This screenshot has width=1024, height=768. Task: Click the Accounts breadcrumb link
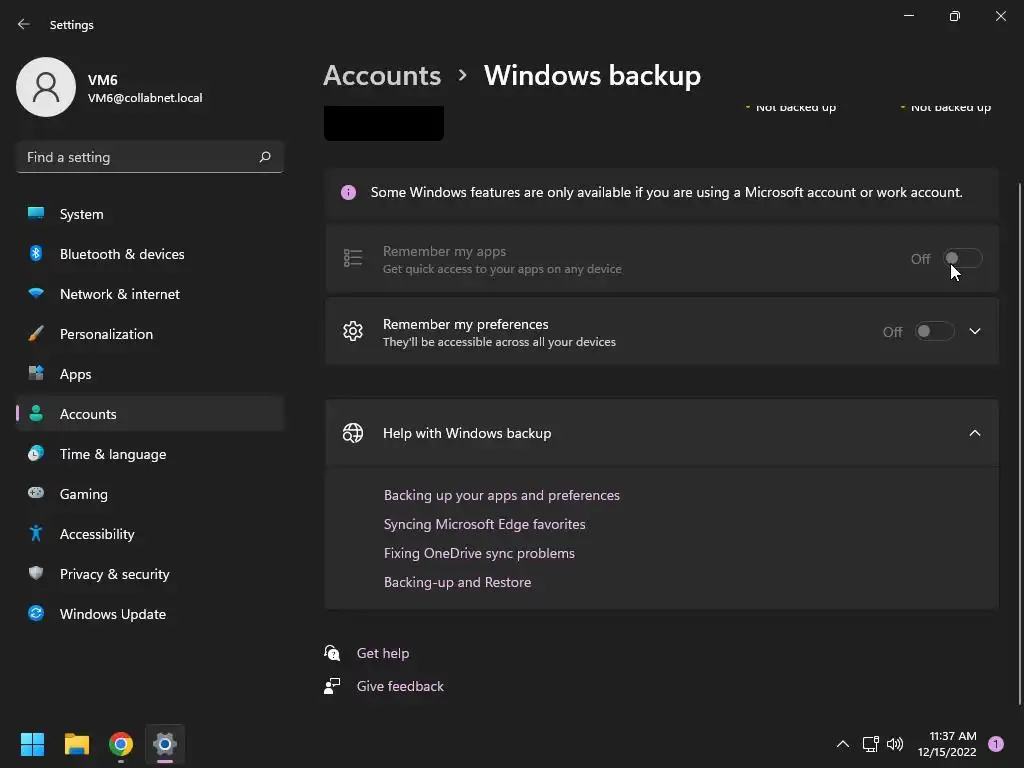(x=382, y=76)
